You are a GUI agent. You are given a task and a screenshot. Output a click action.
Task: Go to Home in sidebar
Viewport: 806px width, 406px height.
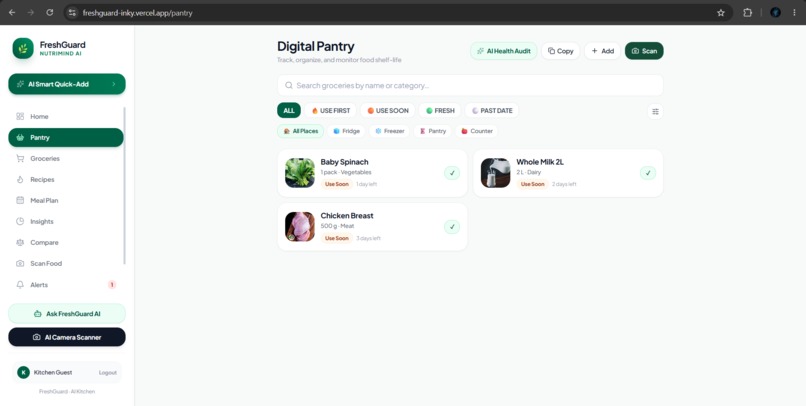66,117
